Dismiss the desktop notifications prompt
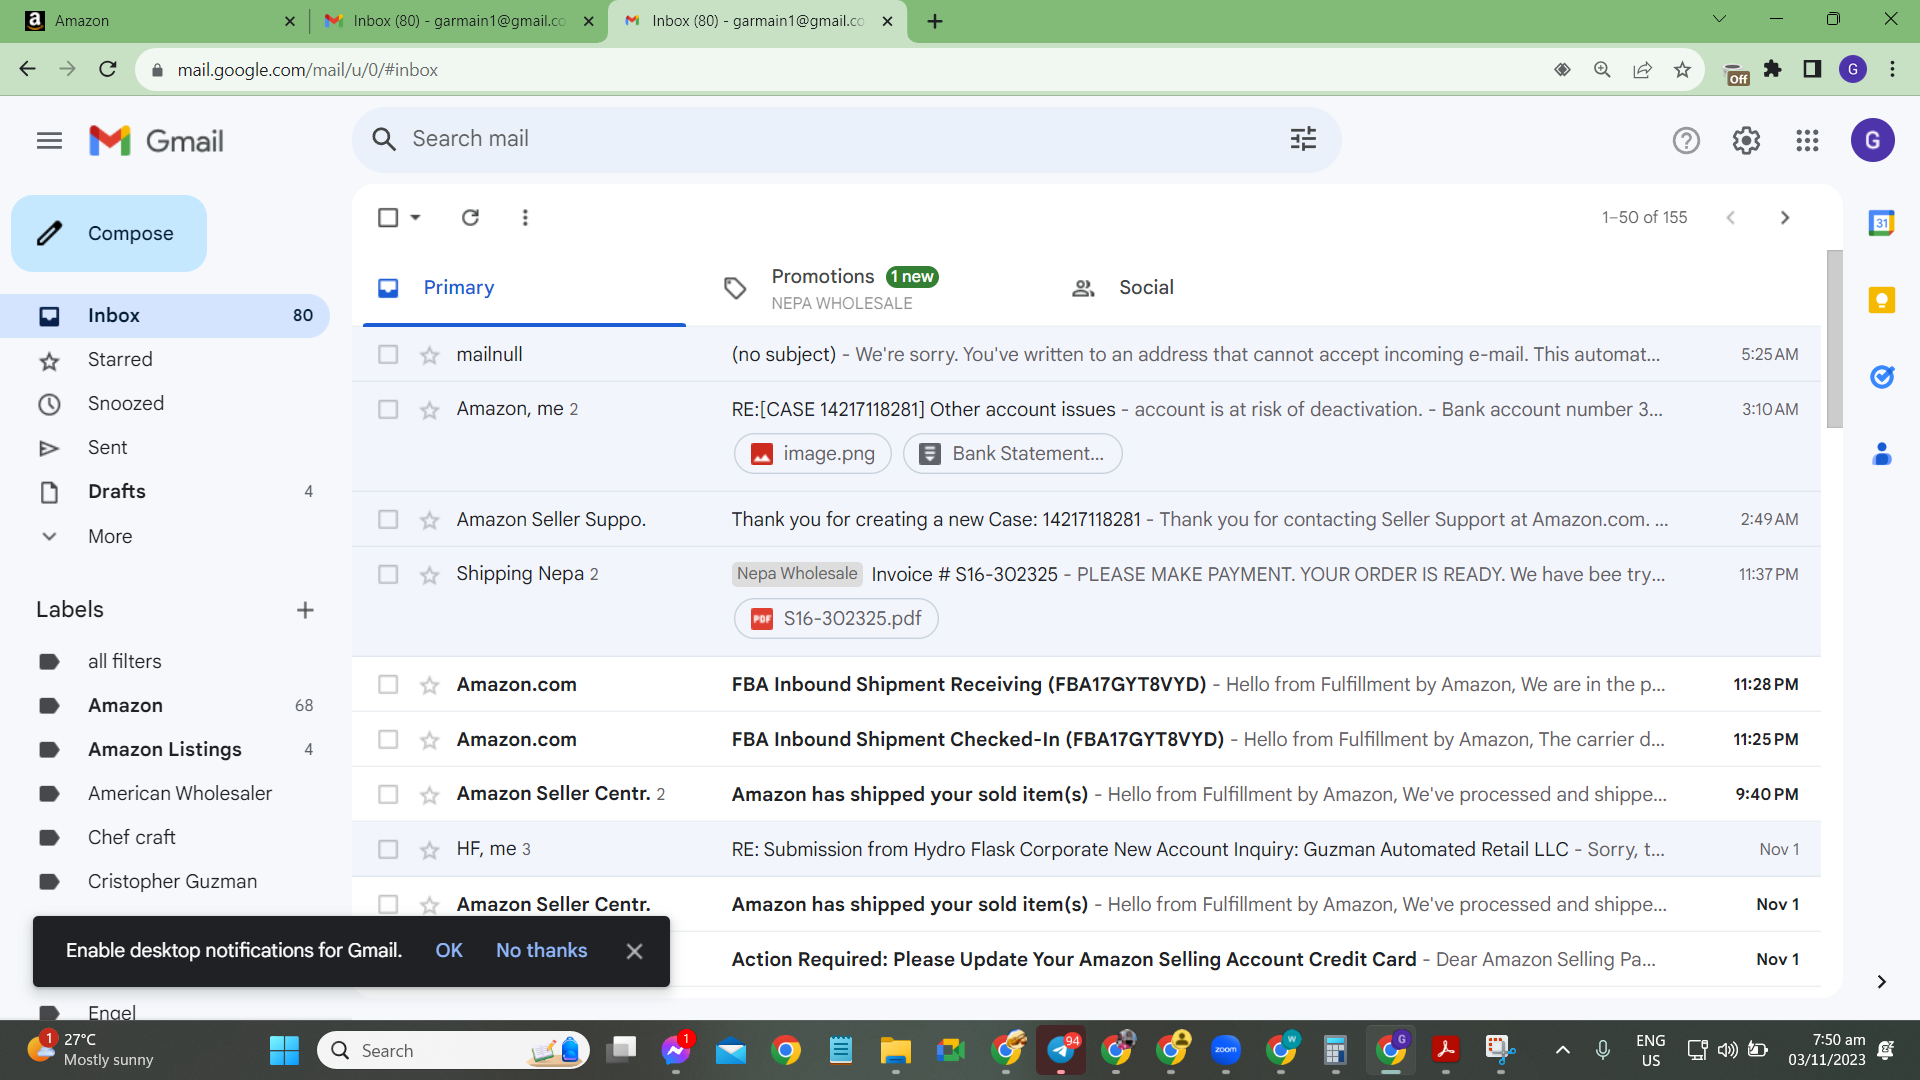This screenshot has height=1080, width=1920. 634,951
